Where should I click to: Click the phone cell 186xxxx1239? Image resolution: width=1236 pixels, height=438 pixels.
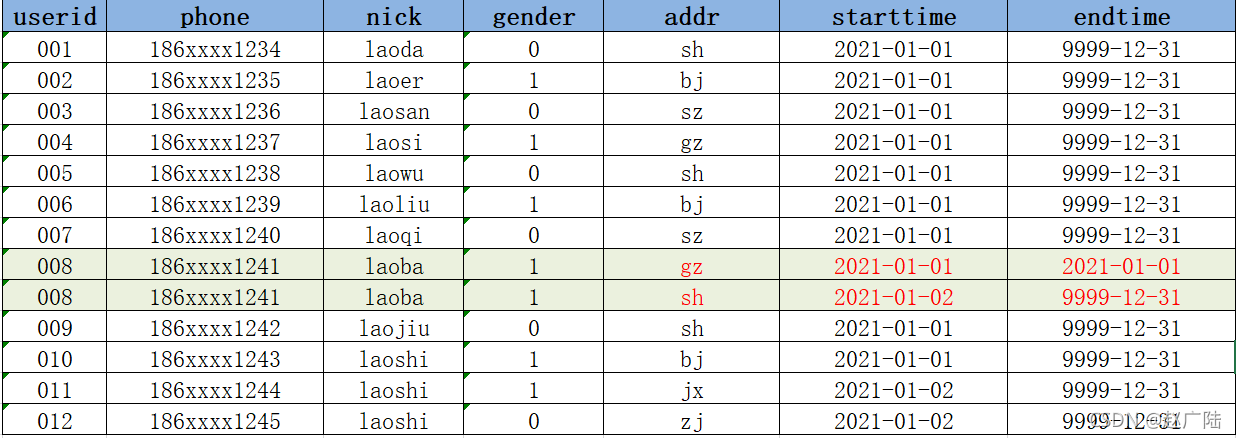tap(215, 204)
